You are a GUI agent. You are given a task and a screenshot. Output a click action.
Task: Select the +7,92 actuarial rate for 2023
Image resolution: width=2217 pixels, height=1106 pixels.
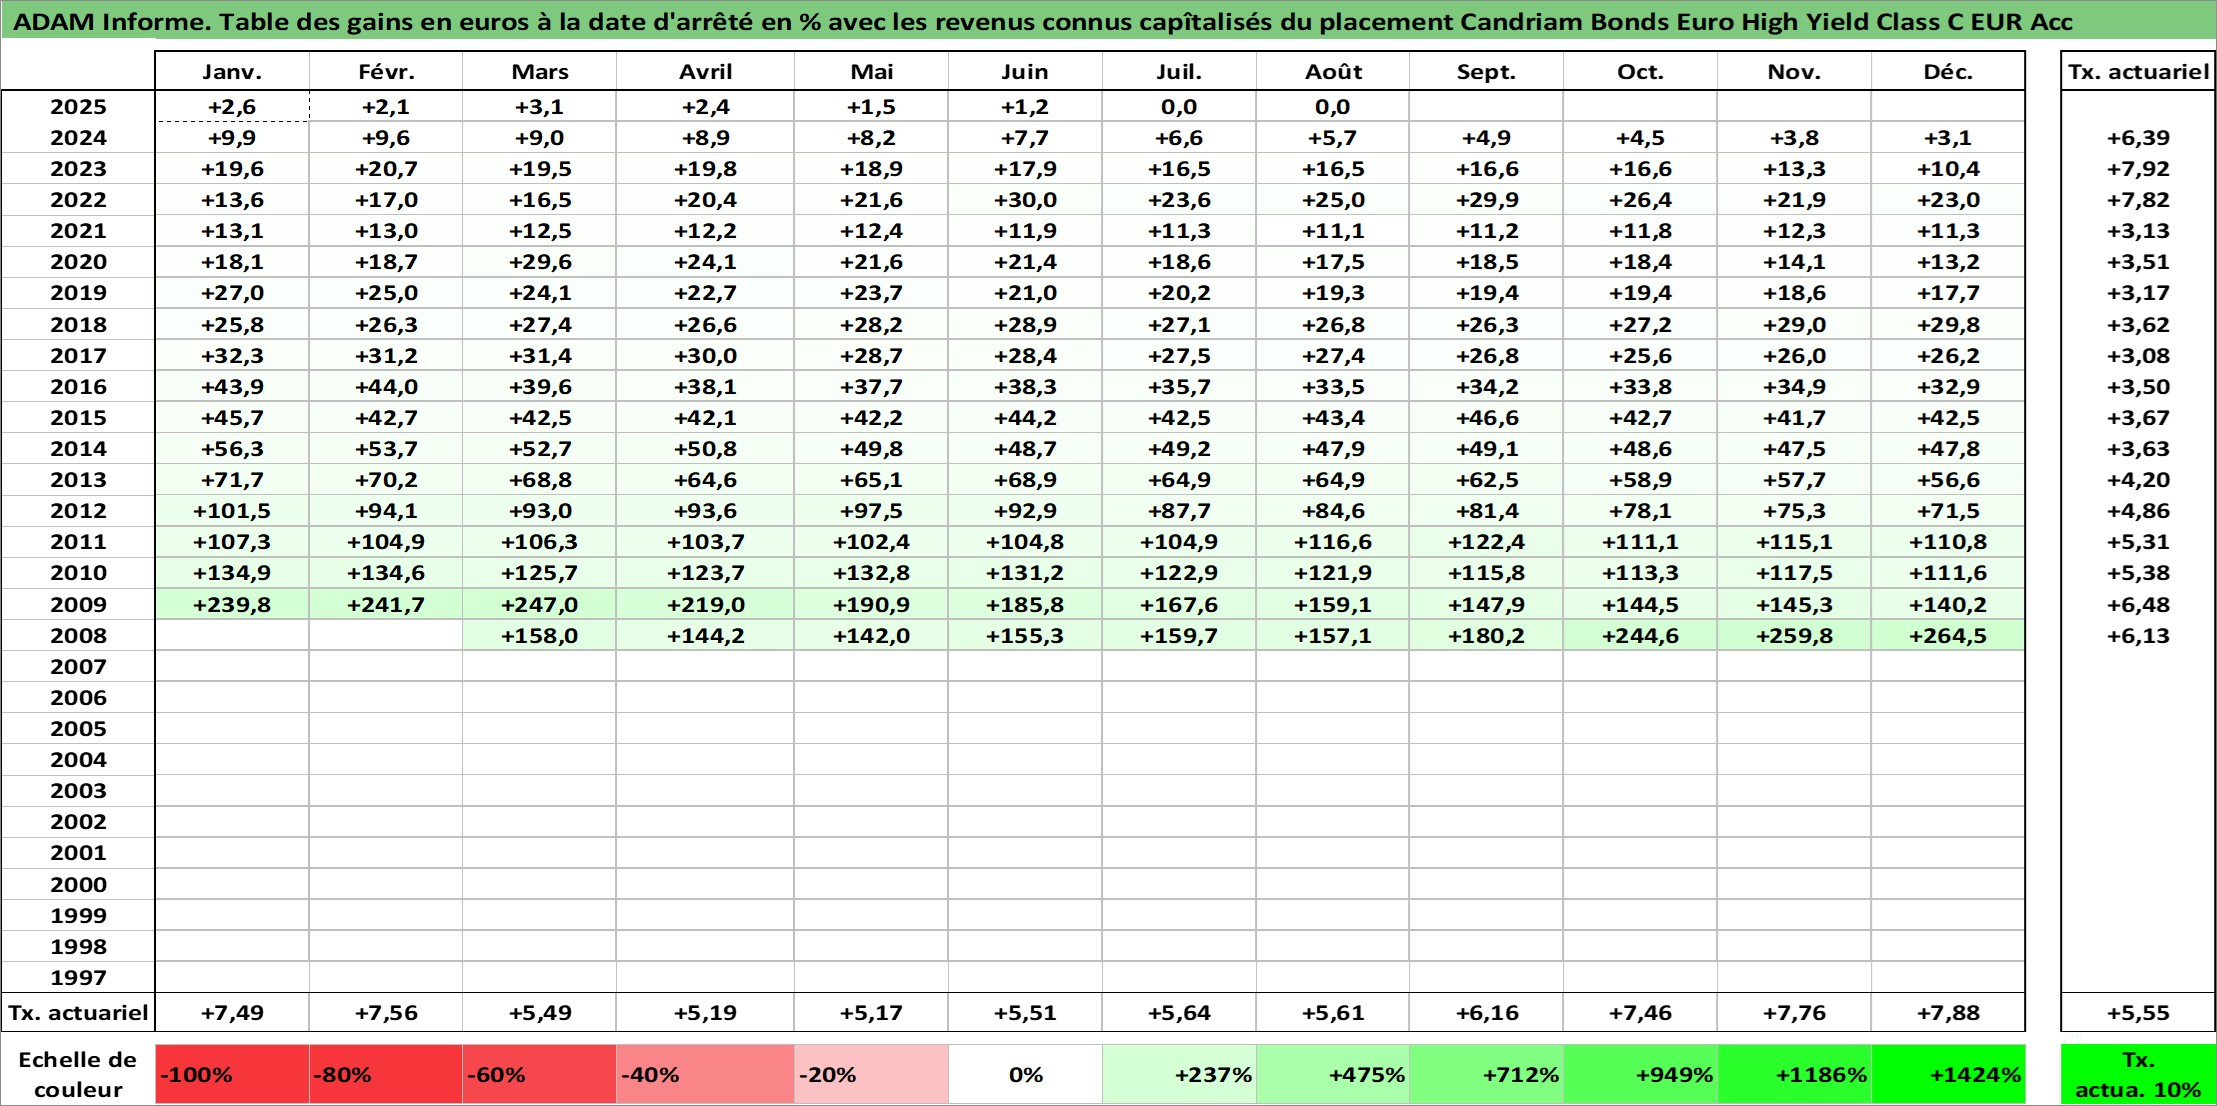point(2138,169)
